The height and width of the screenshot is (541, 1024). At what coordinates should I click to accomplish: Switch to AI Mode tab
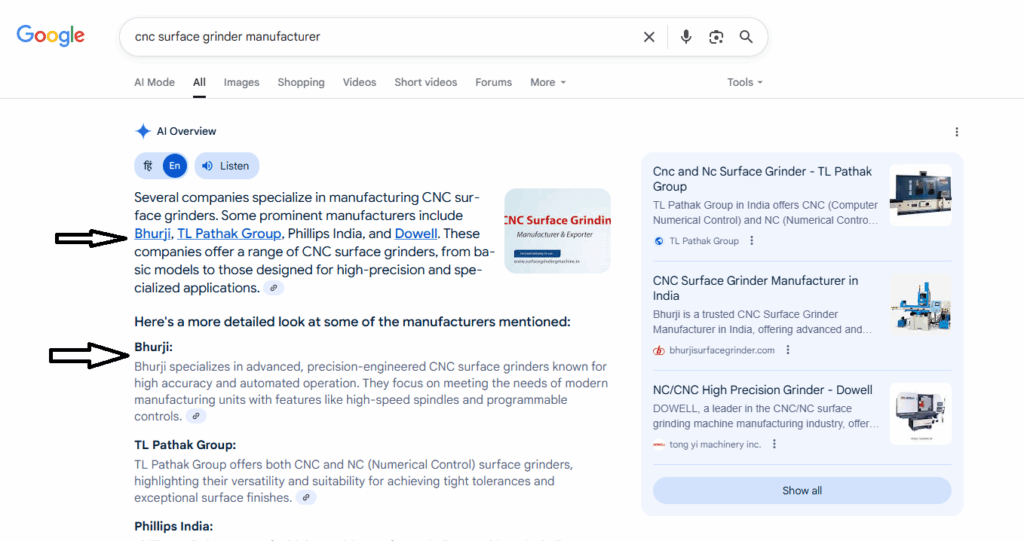[x=154, y=82]
